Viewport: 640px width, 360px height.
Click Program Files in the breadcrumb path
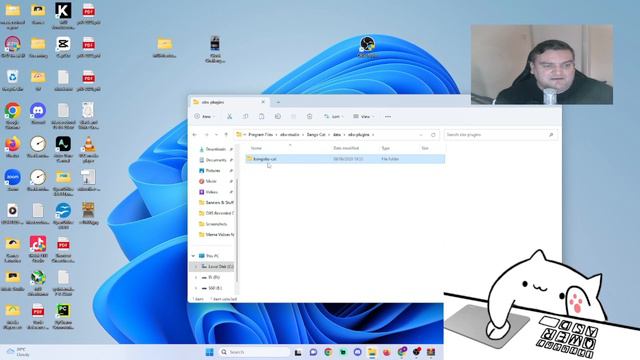[x=260, y=135]
